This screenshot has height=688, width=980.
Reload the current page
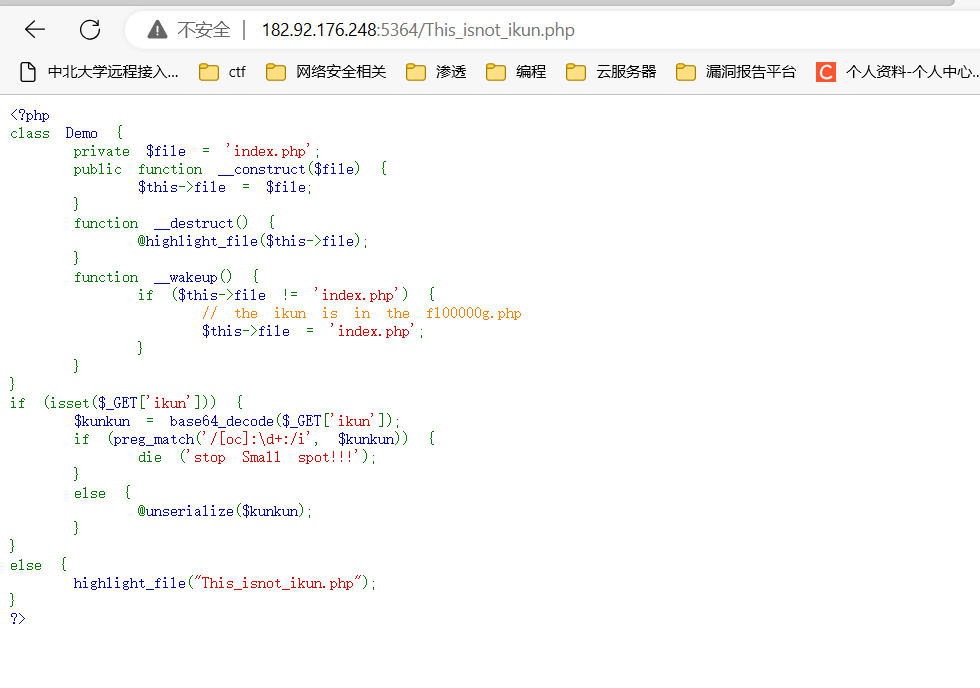pos(90,30)
